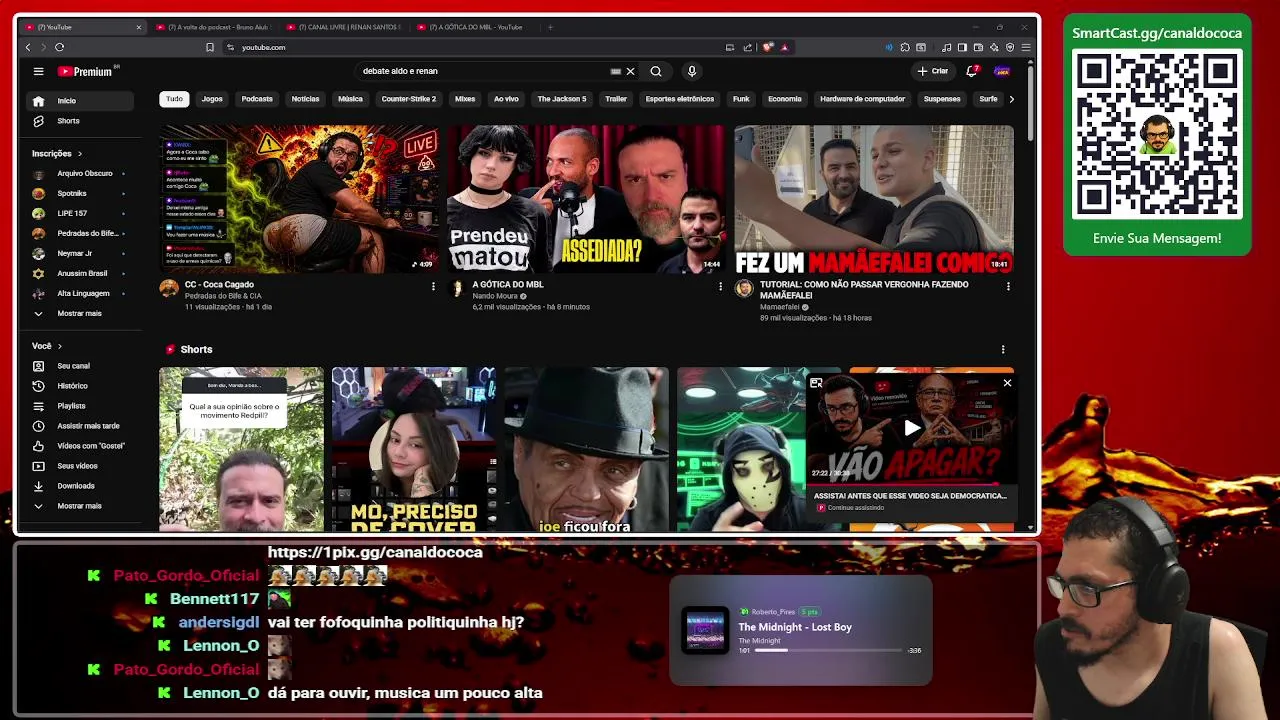Screen dimensions: 1280x720
Task: Open a new browser tab
Action: (x=549, y=27)
